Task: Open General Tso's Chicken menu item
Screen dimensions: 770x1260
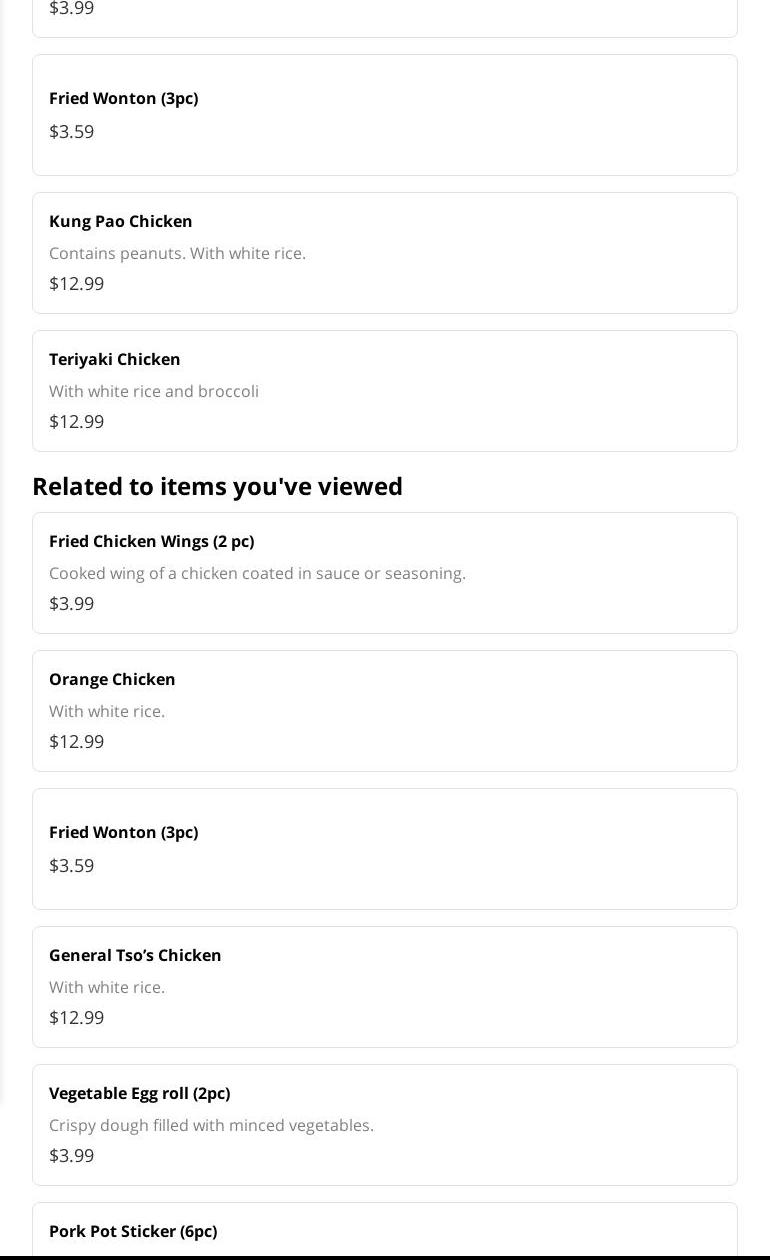Action: [135, 955]
